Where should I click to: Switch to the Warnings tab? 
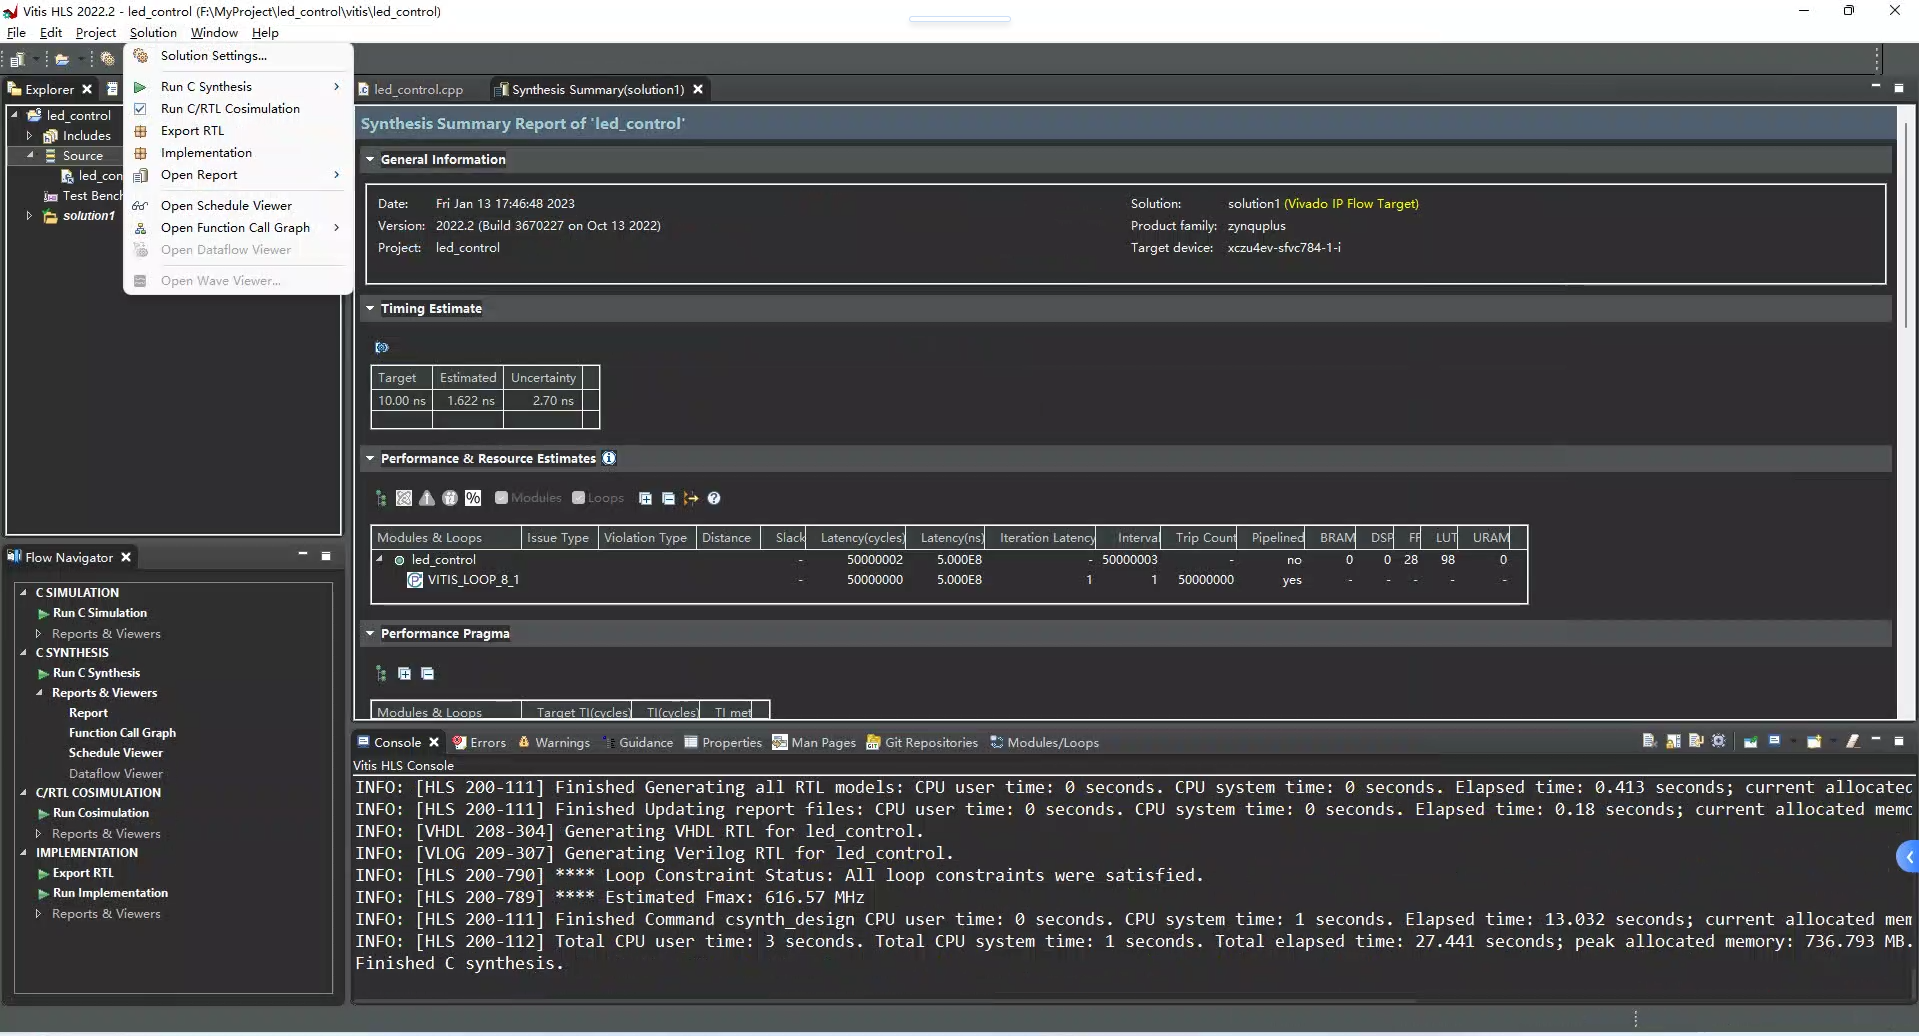[554, 743]
